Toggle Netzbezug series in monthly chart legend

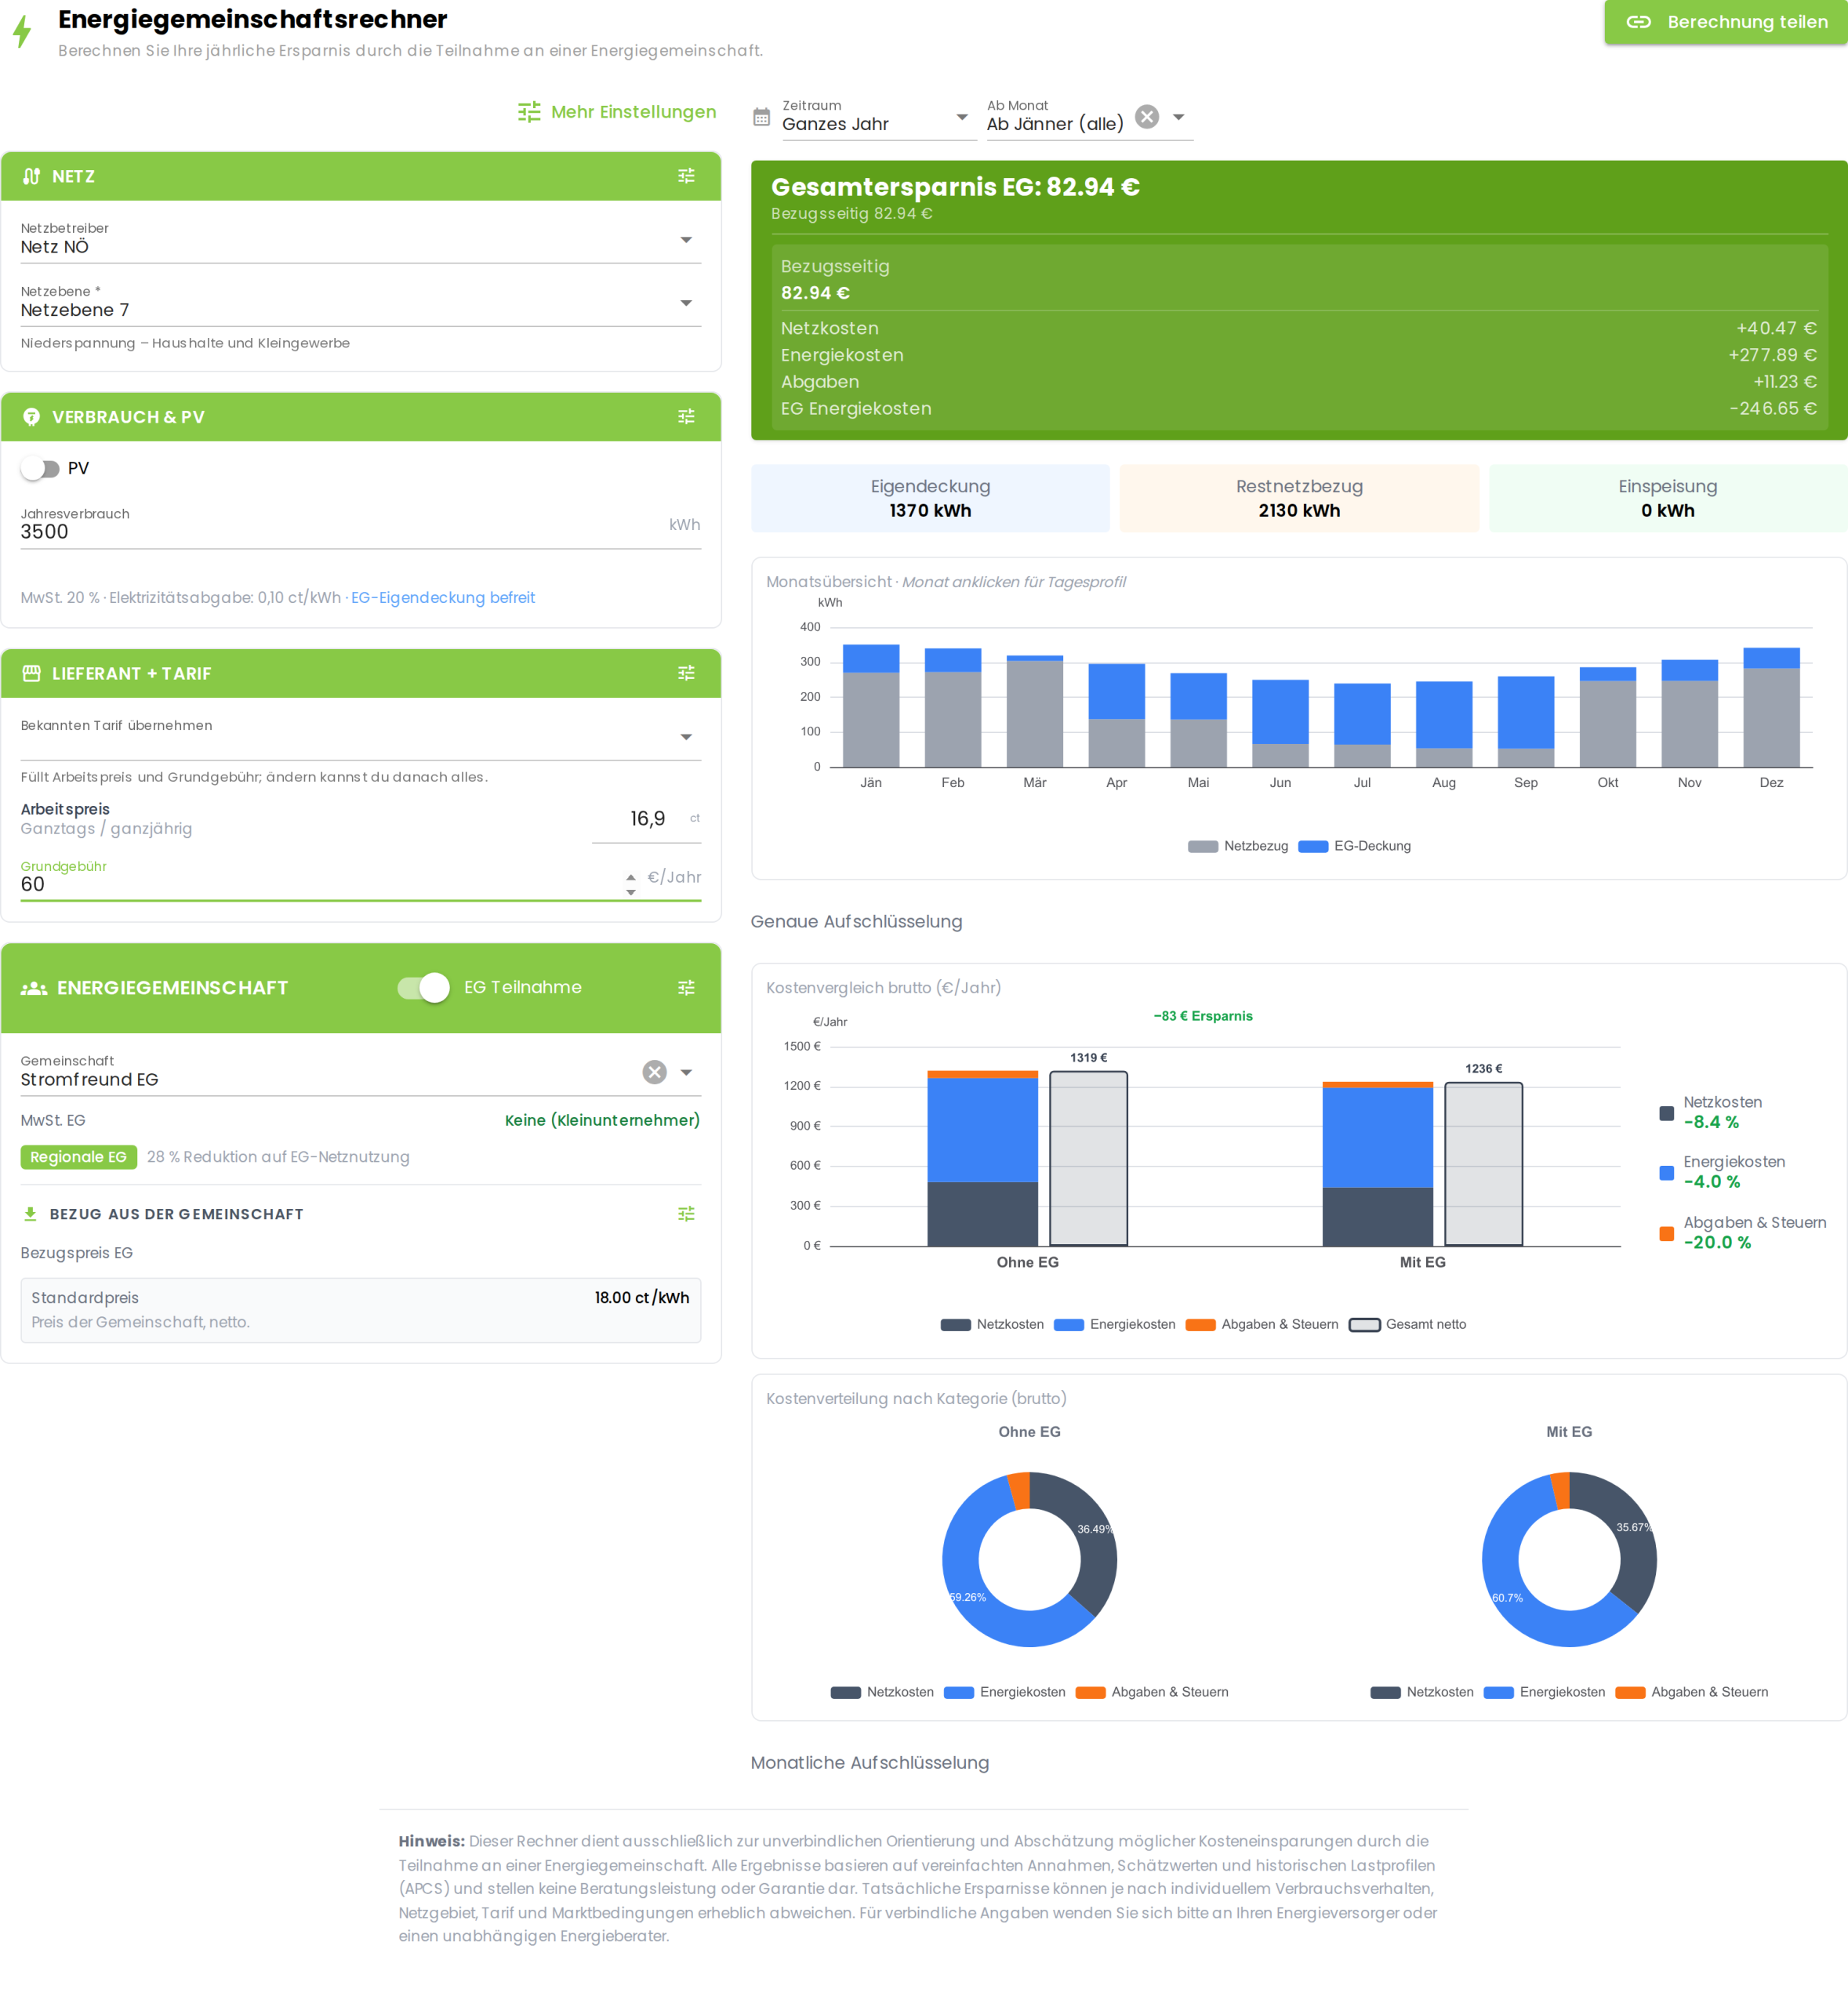(1237, 846)
